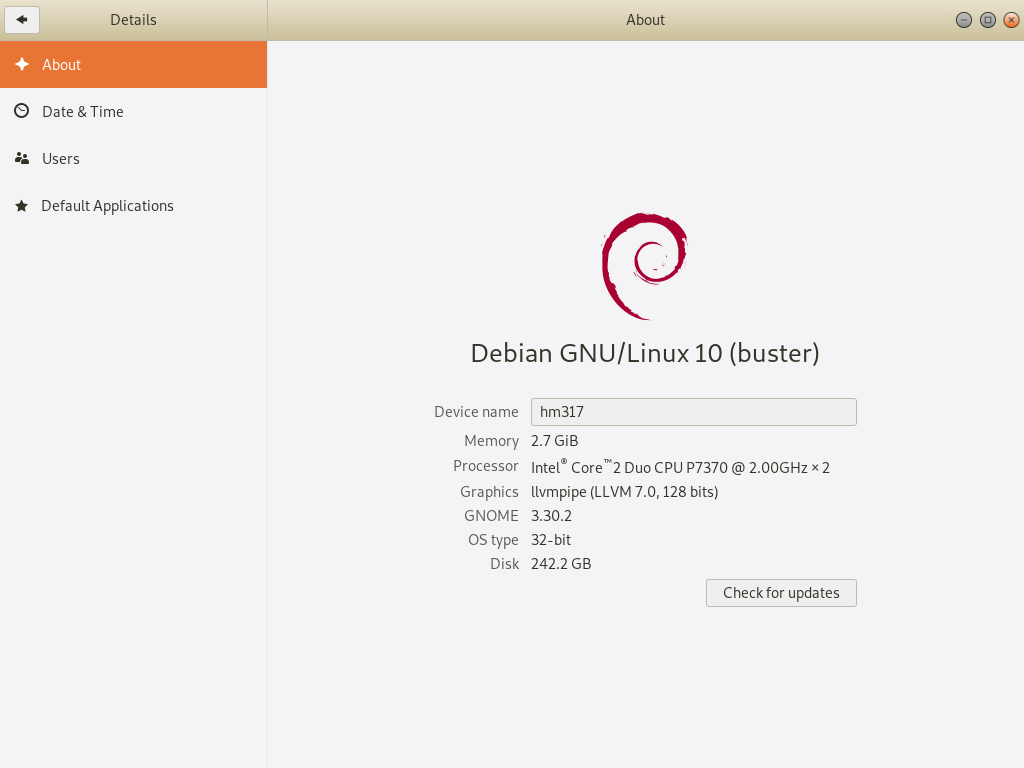This screenshot has height=768, width=1024.
Task: Click the Debian swirl logo
Action: [645, 266]
